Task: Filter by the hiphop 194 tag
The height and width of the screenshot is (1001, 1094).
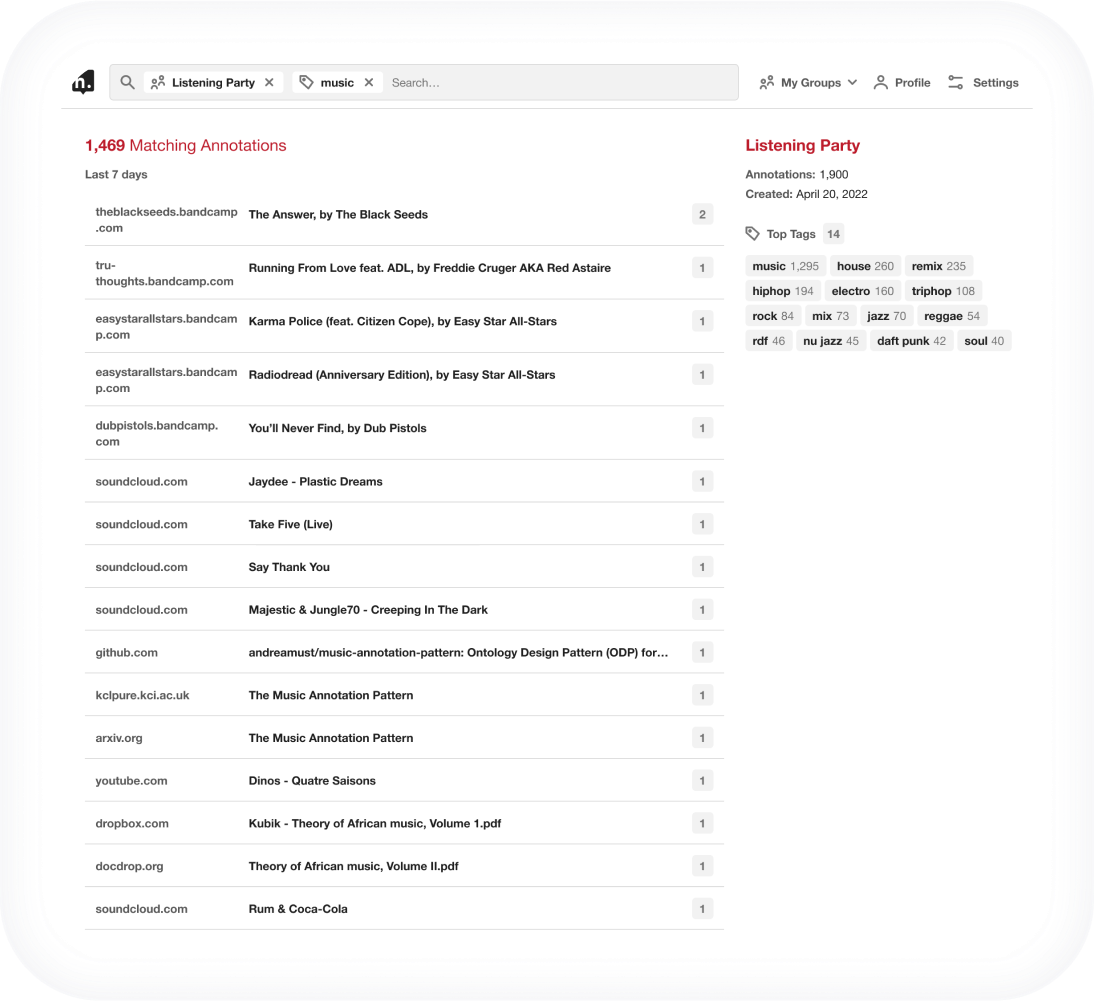Action: coord(783,291)
